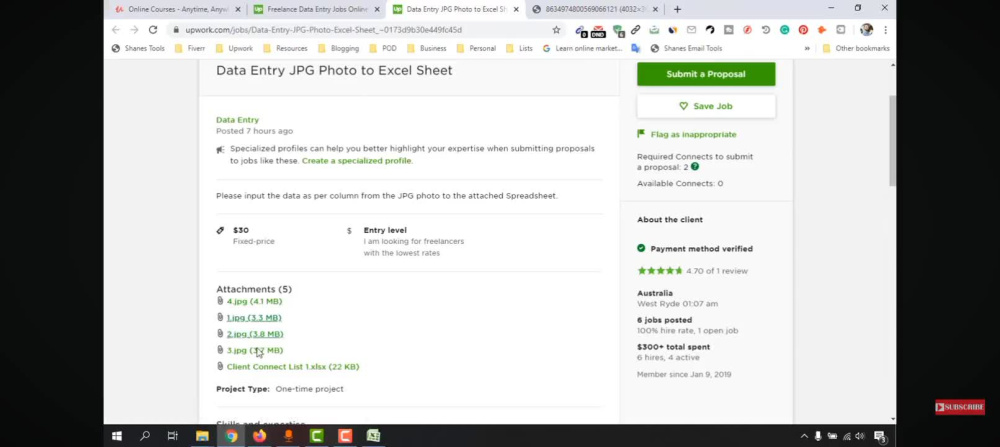The height and width of the screenshot is (447, 1000).
Task: Click the red Subscribe button
Action: tap(960, 407)
